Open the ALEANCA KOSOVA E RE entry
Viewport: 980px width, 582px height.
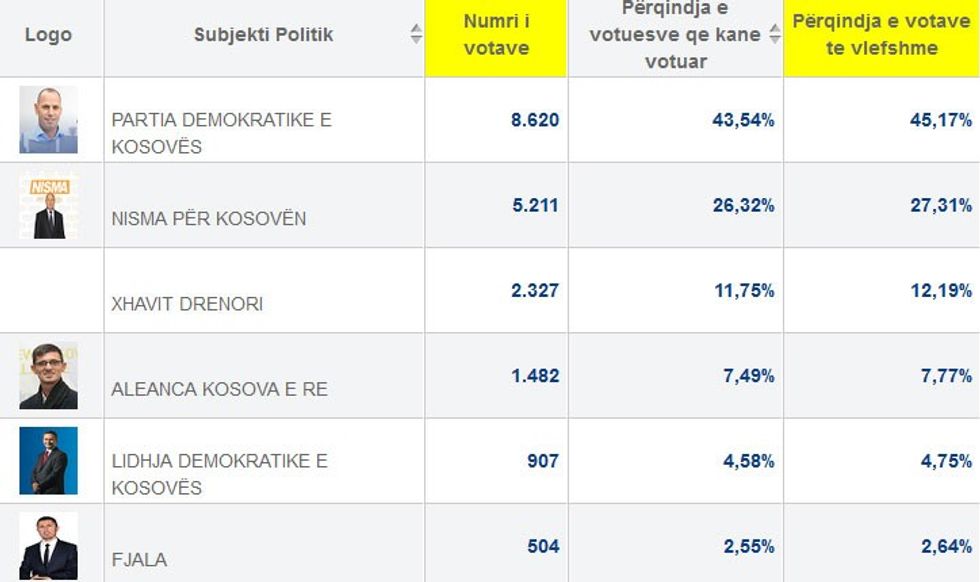pyautogui.click(x=219, y=389)
